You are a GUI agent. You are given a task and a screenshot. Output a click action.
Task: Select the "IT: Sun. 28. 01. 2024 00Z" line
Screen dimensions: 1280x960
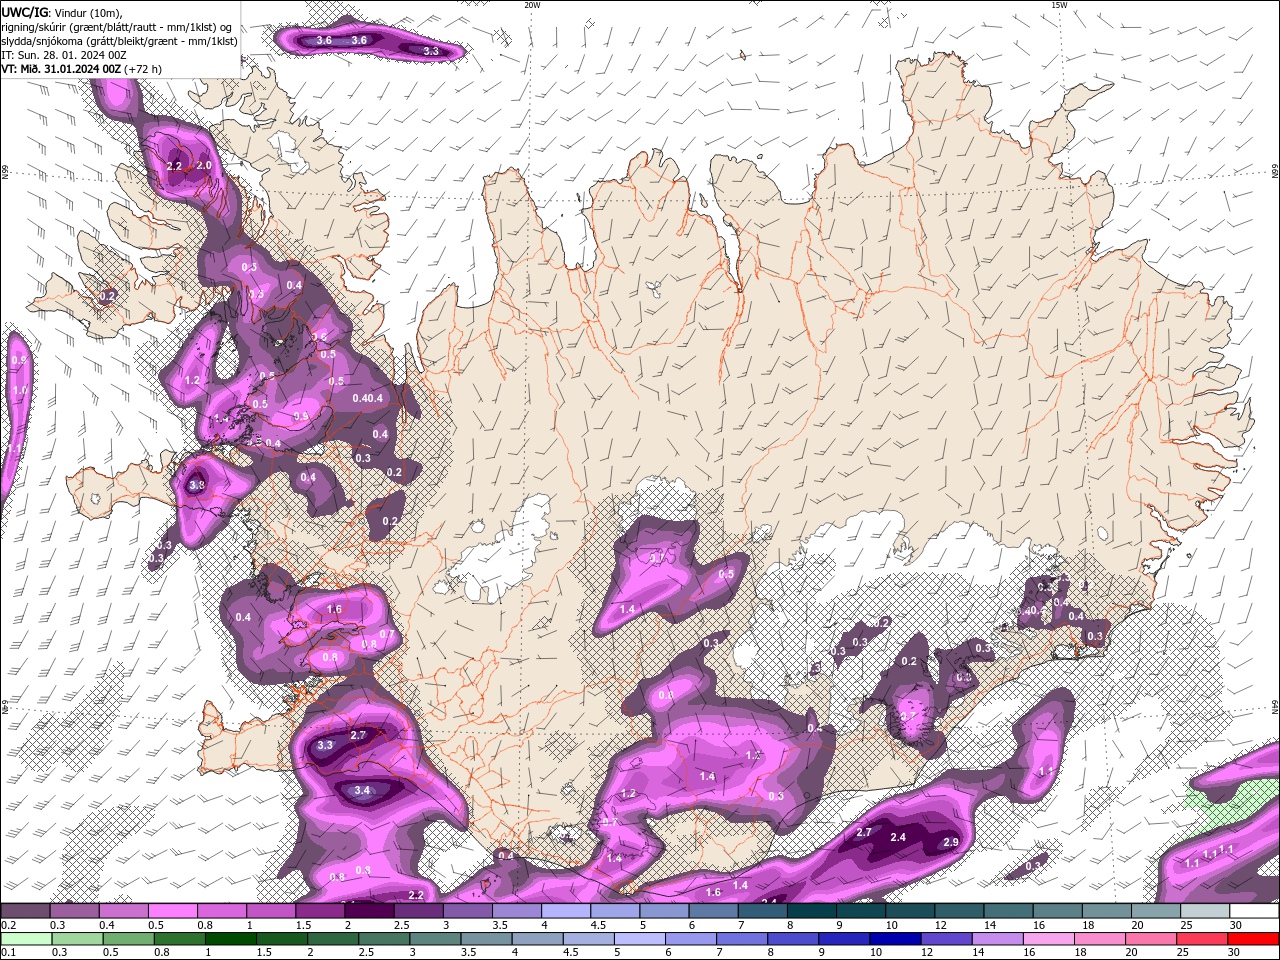[x=64, y=55]
